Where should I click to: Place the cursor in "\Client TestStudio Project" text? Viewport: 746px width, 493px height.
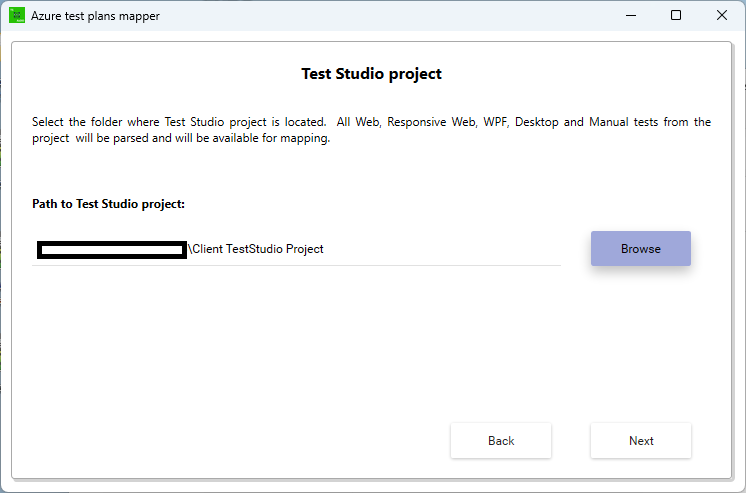tap(256, 249)
